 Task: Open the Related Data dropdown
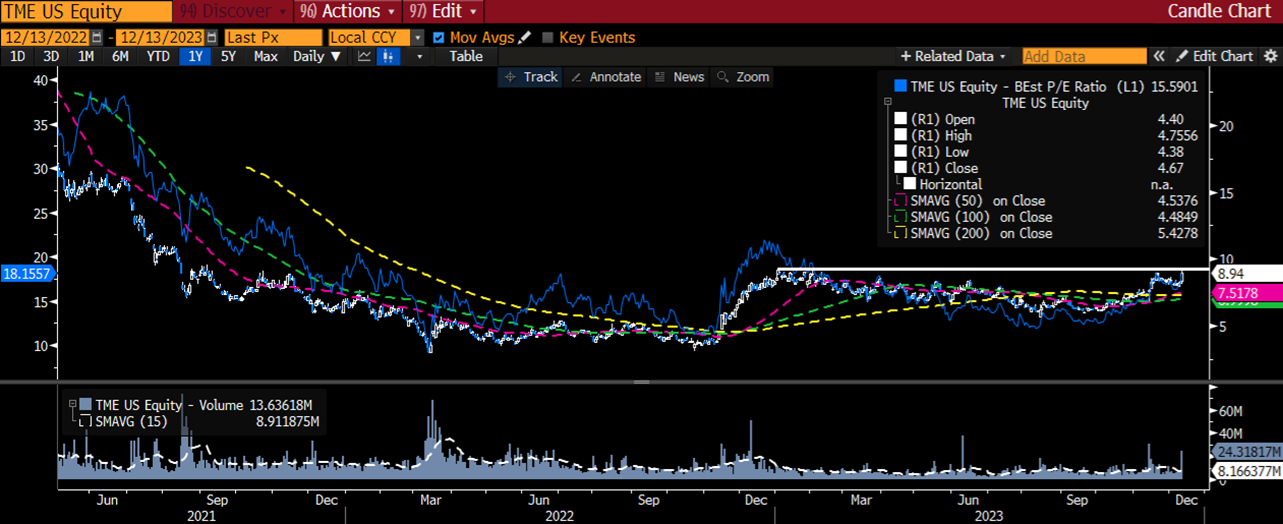954,56
